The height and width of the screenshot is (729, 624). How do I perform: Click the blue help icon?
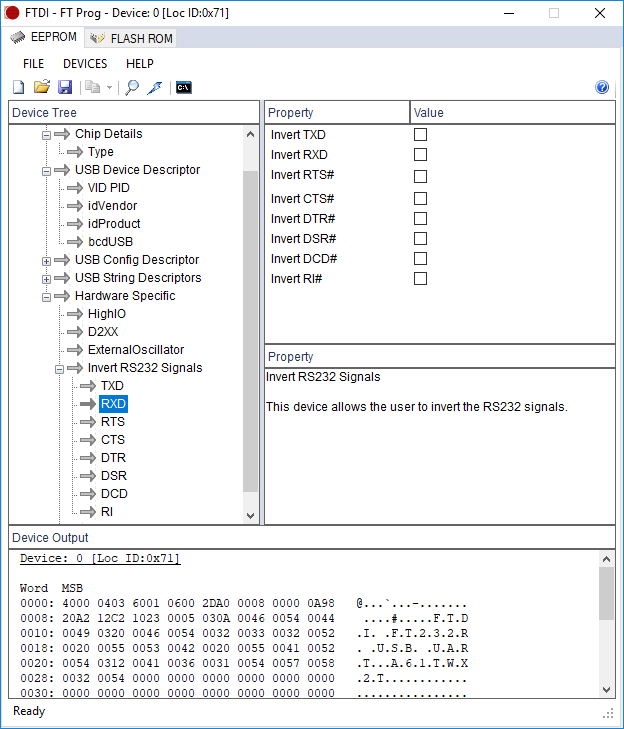[x=602, y=87]
